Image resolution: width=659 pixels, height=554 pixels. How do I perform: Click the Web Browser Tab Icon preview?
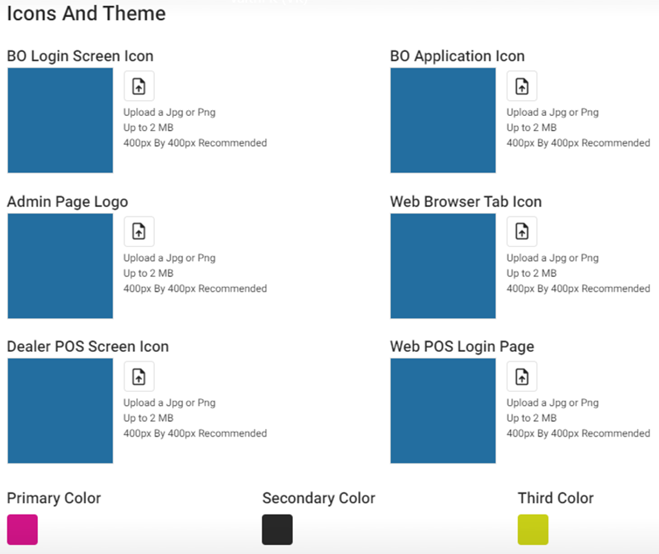[442, 265]
